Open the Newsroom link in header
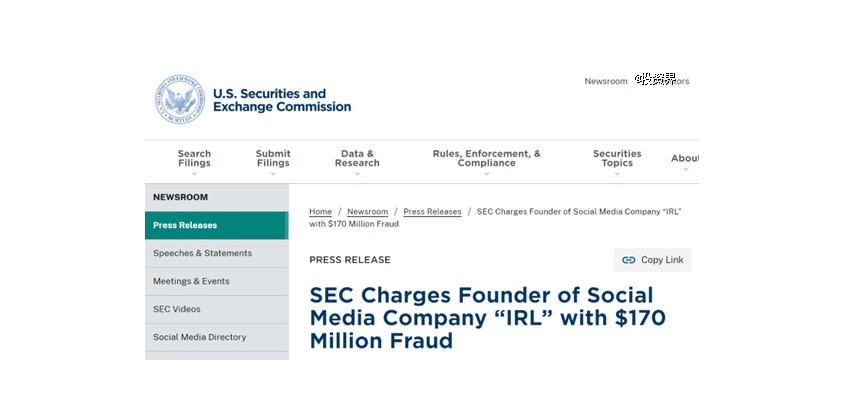The image size is (845, 420). coord(606,82)
